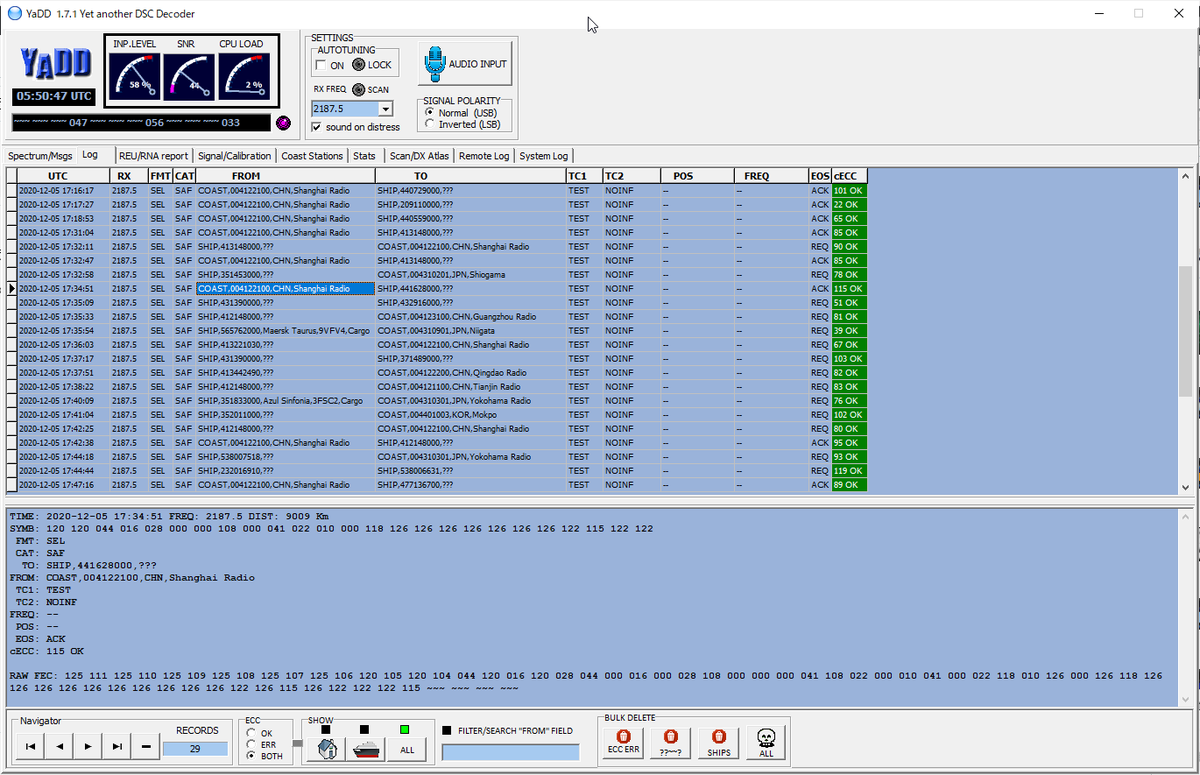Select the ECC ERR radio option

[x=251, y=744]
